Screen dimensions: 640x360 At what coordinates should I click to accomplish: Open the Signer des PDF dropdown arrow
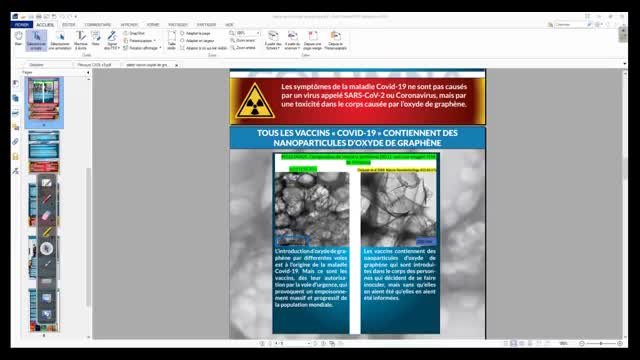(119, 48)
